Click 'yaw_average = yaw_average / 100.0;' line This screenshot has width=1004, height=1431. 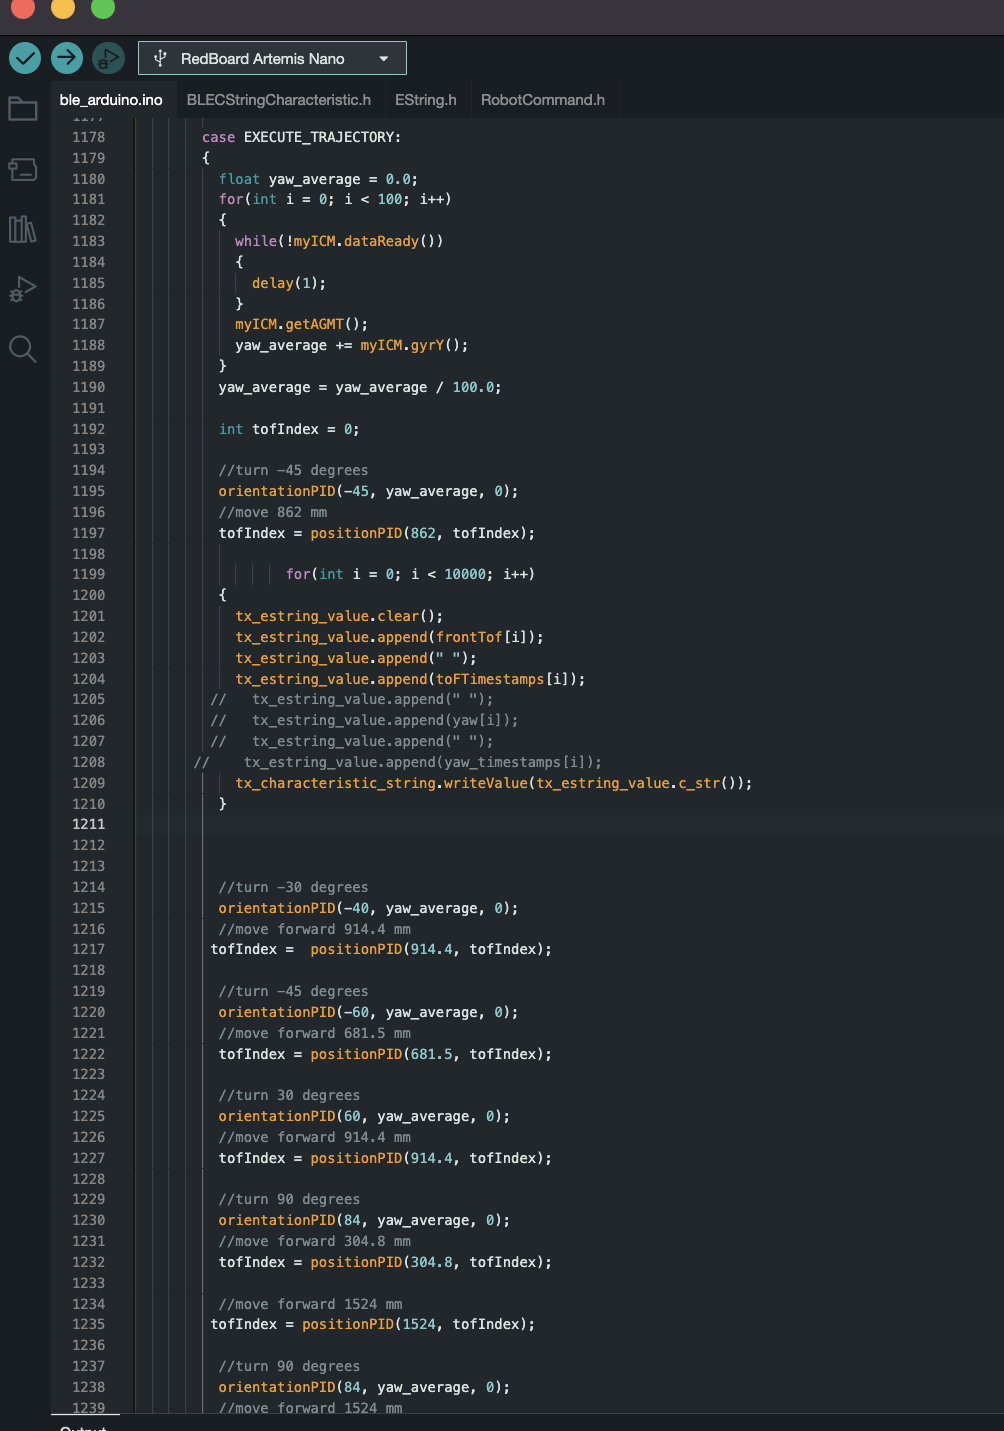click(x=360, y=387)
